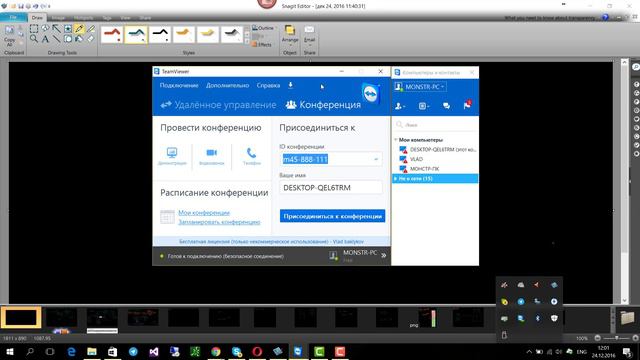Switch to the Конференция tab

(x=323, y=105)
